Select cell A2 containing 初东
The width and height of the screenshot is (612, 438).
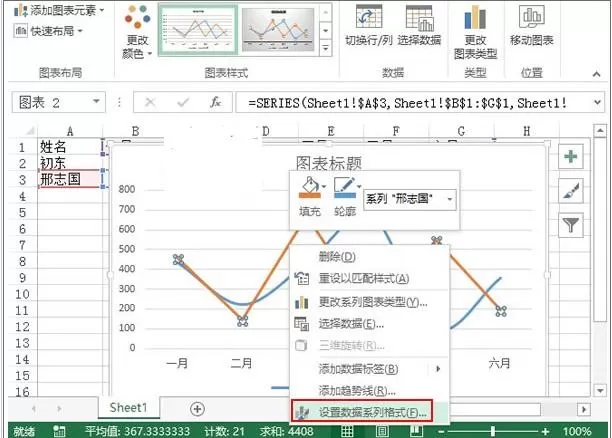tap(70, 163)
